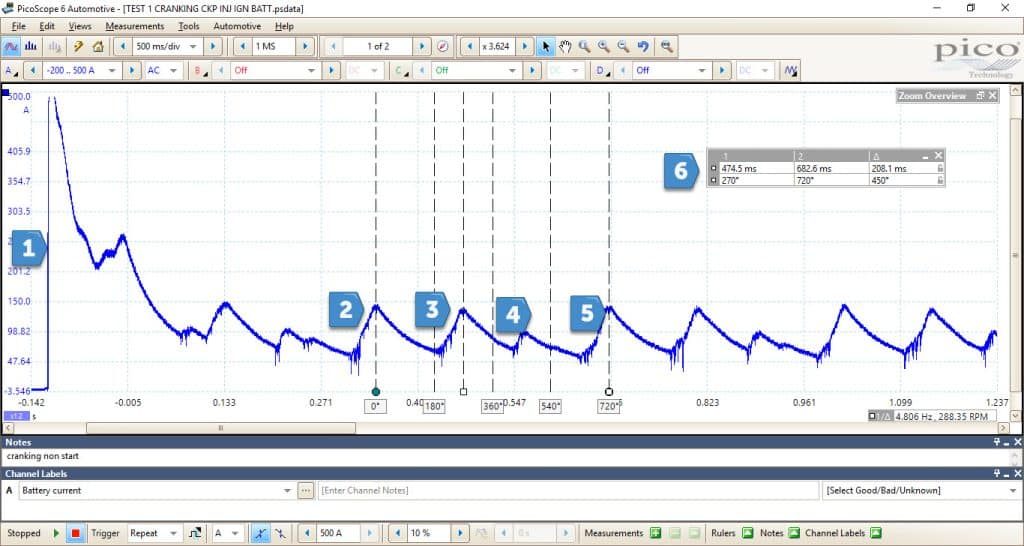
Task: Open the Tools menu
Action: click(189, 26)
